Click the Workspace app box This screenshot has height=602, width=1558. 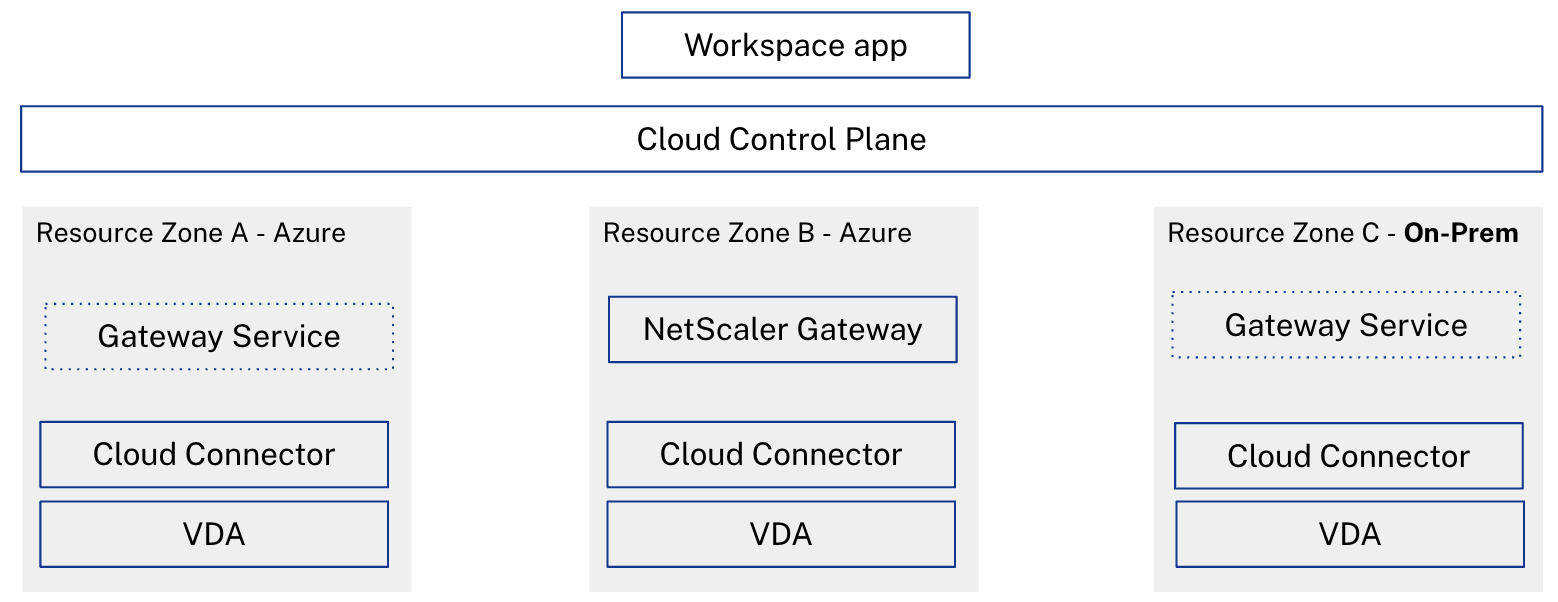[x=795, y=45]
